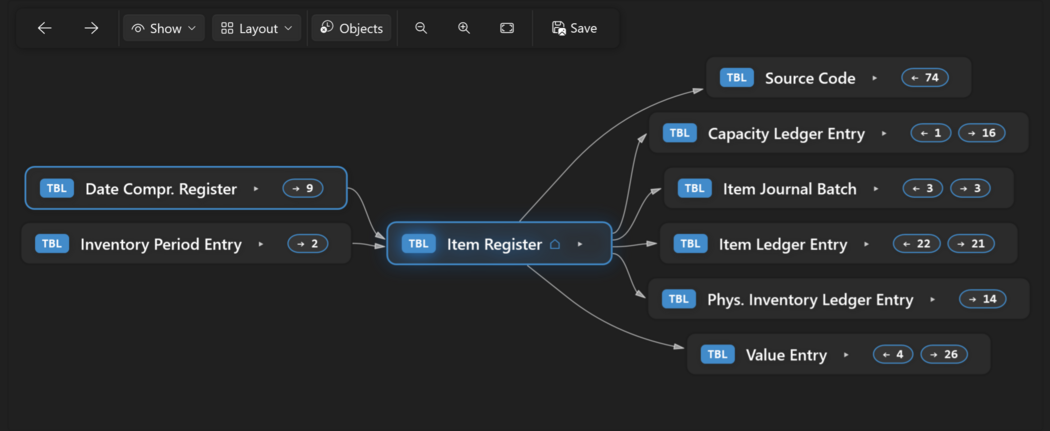Click the Phys. Inventory Ledger Entry TBL icon
Image resolution: width=1050 pixels, height=431 pixels.
[679, 299]
